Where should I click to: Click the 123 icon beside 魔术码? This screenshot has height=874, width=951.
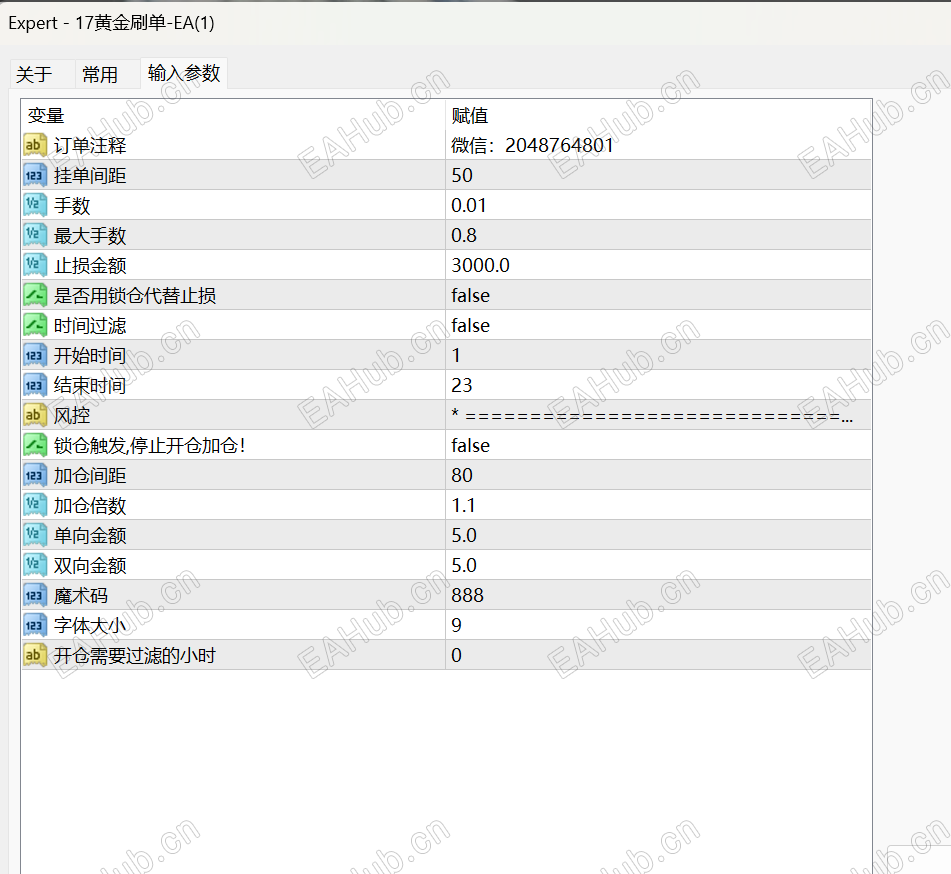coord(35,596)
